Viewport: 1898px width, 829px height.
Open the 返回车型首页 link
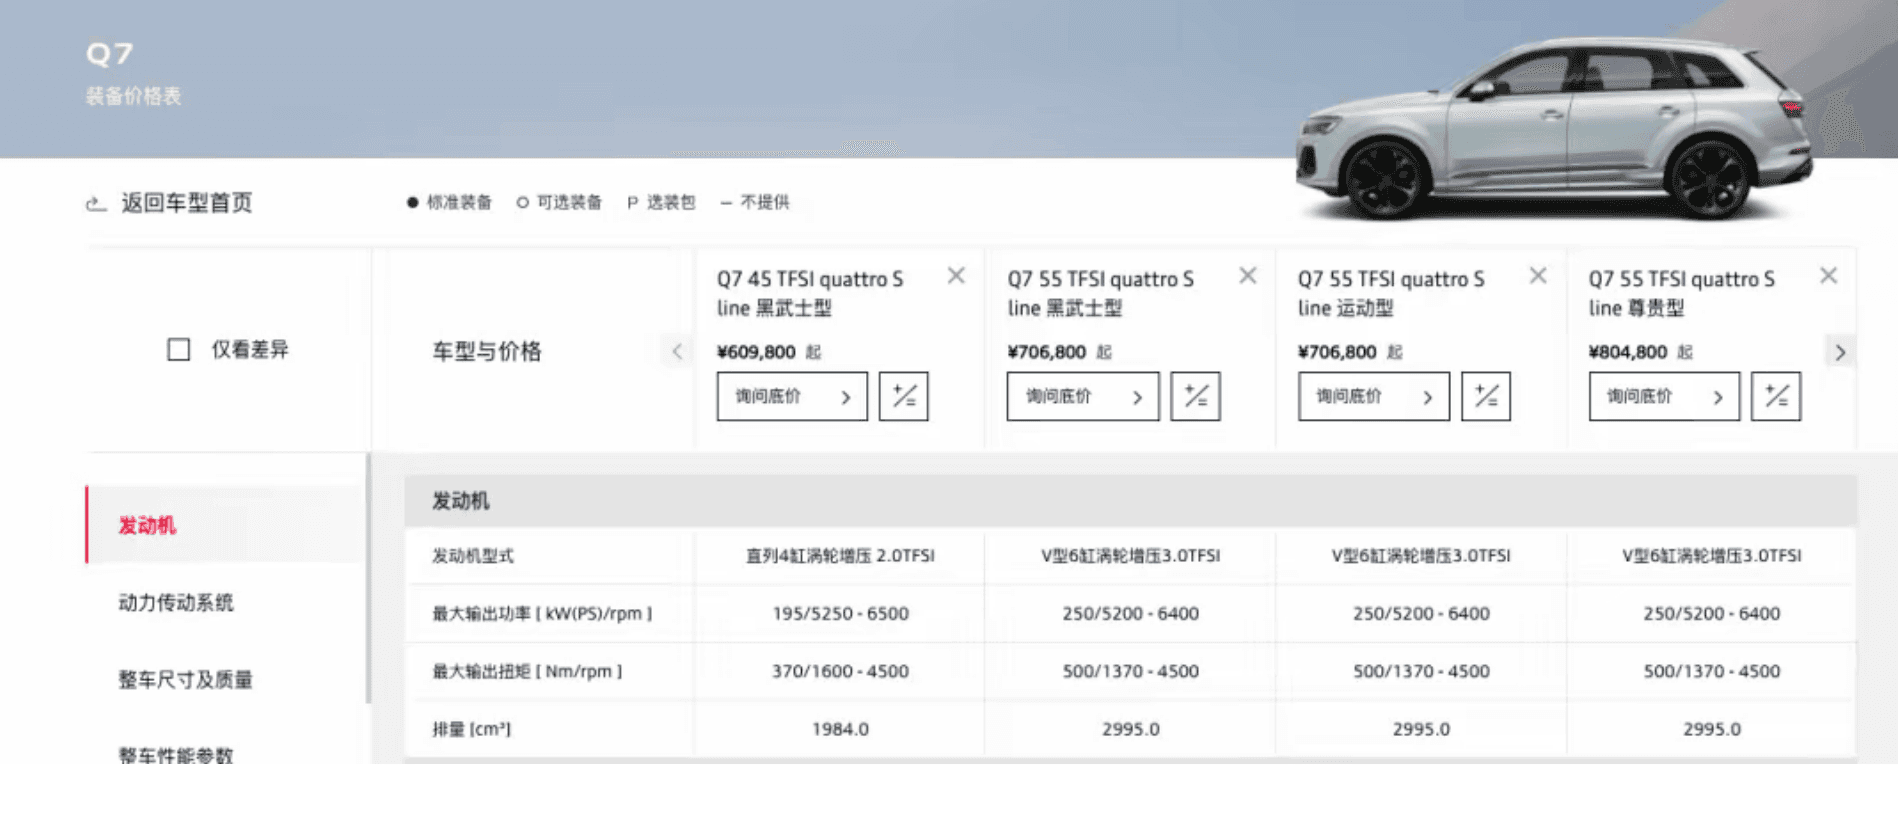[186, 203]
